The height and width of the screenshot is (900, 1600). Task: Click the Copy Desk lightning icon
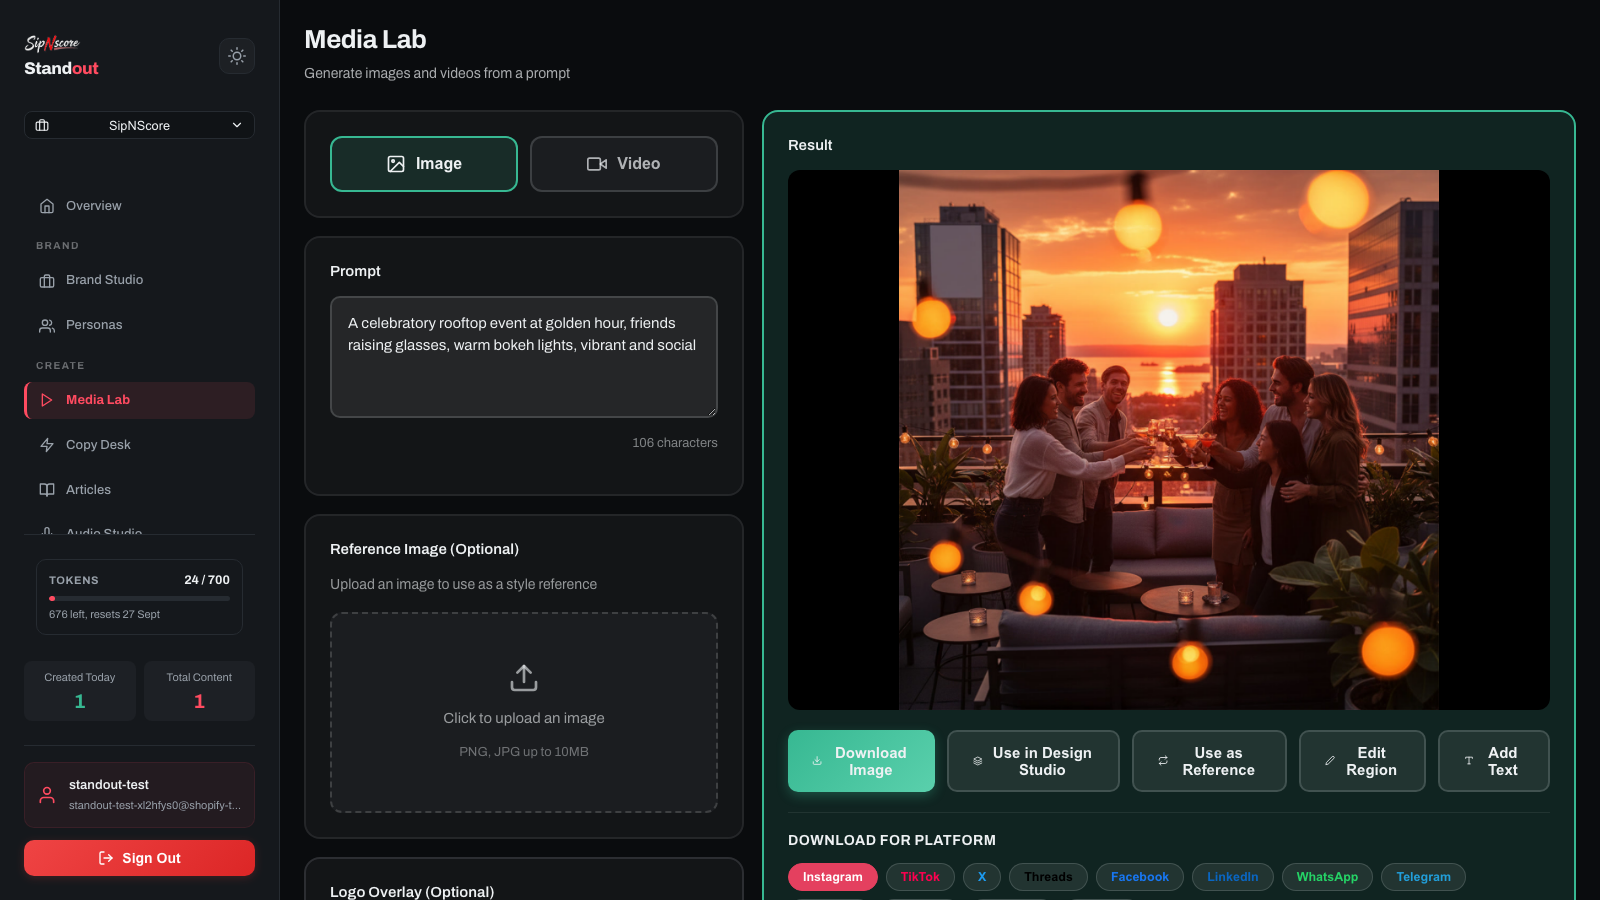coord(47,445)
